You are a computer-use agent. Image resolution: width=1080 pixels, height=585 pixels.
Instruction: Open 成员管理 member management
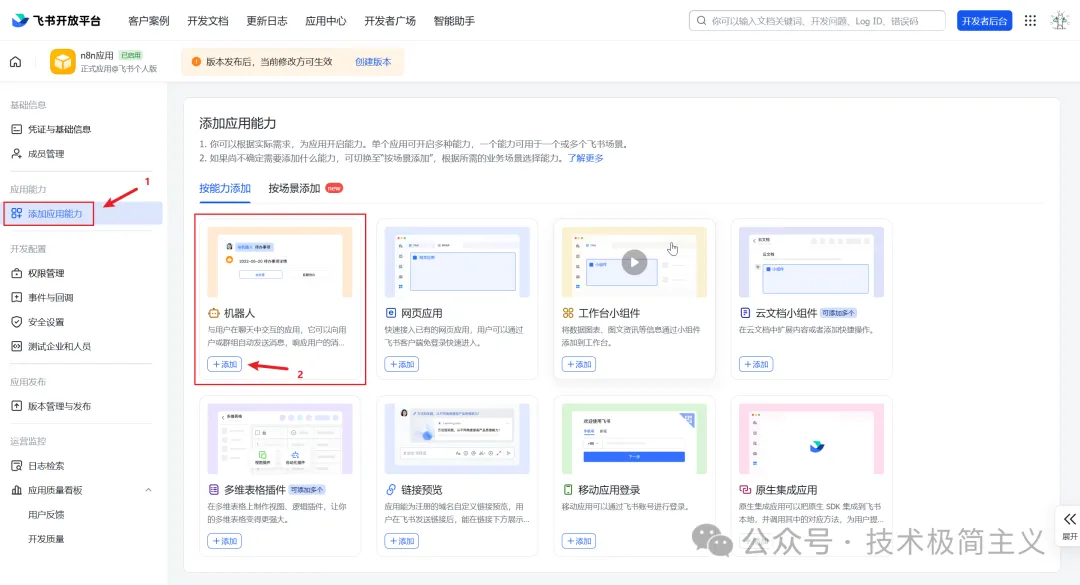pyautogui.click(x=47, y=153)
